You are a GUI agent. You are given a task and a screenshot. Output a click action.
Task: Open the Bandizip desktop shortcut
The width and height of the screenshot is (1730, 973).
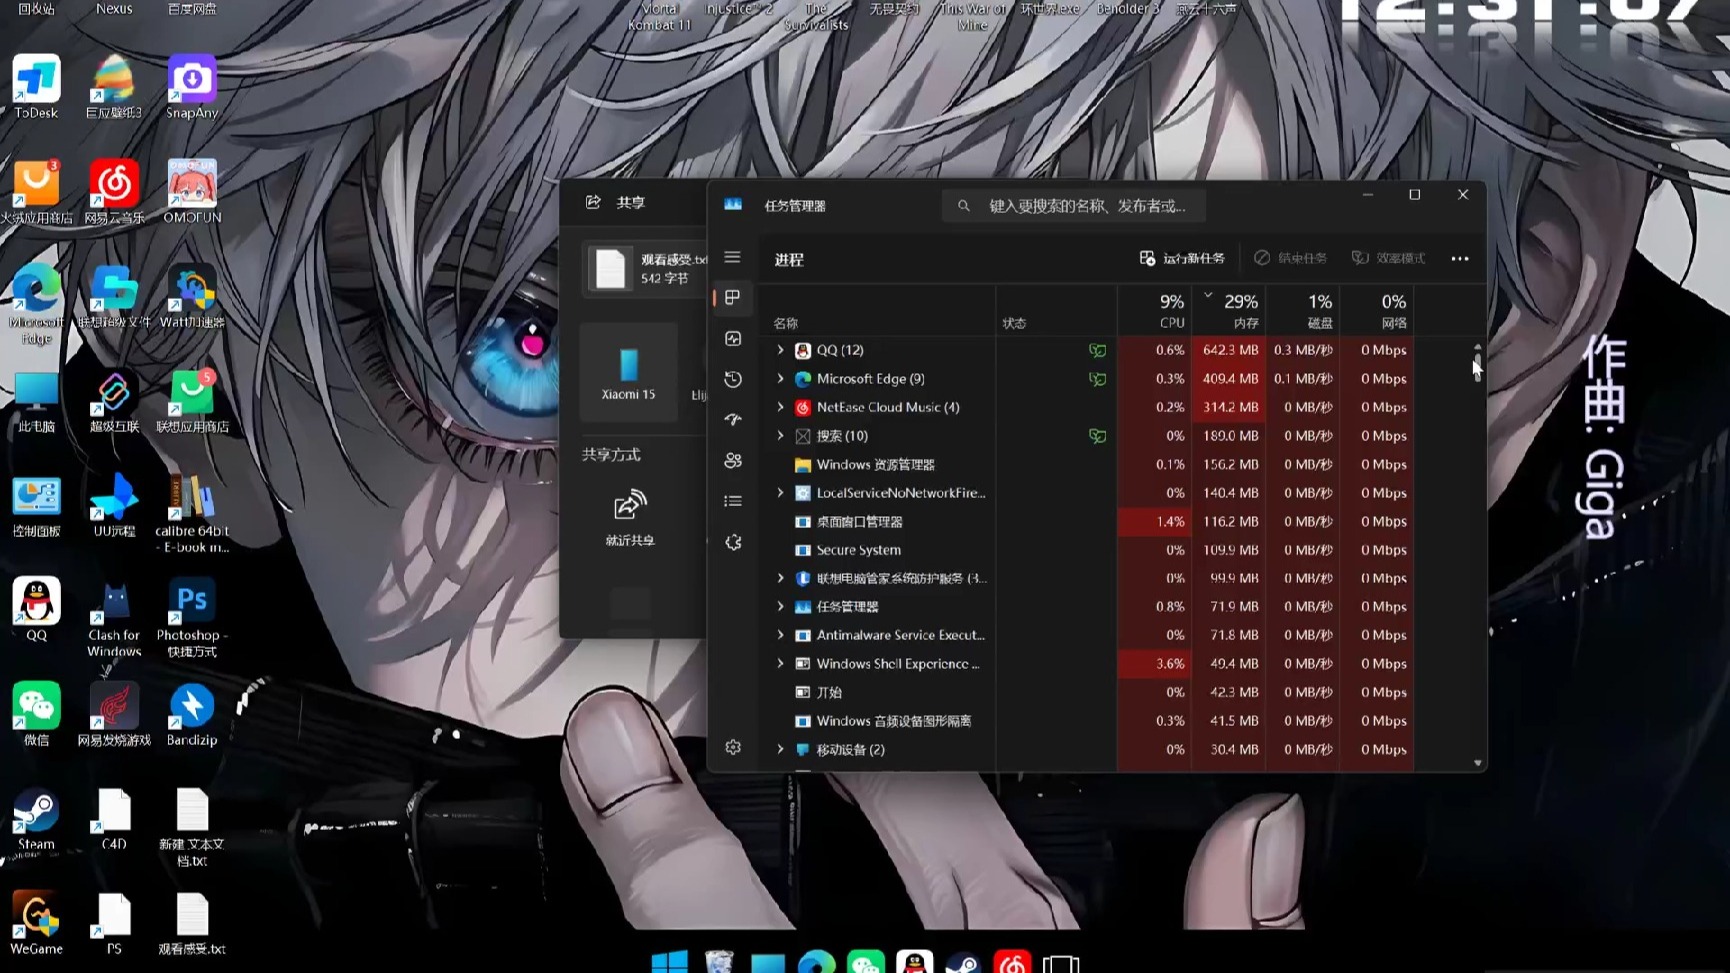[x=192, y=715]
